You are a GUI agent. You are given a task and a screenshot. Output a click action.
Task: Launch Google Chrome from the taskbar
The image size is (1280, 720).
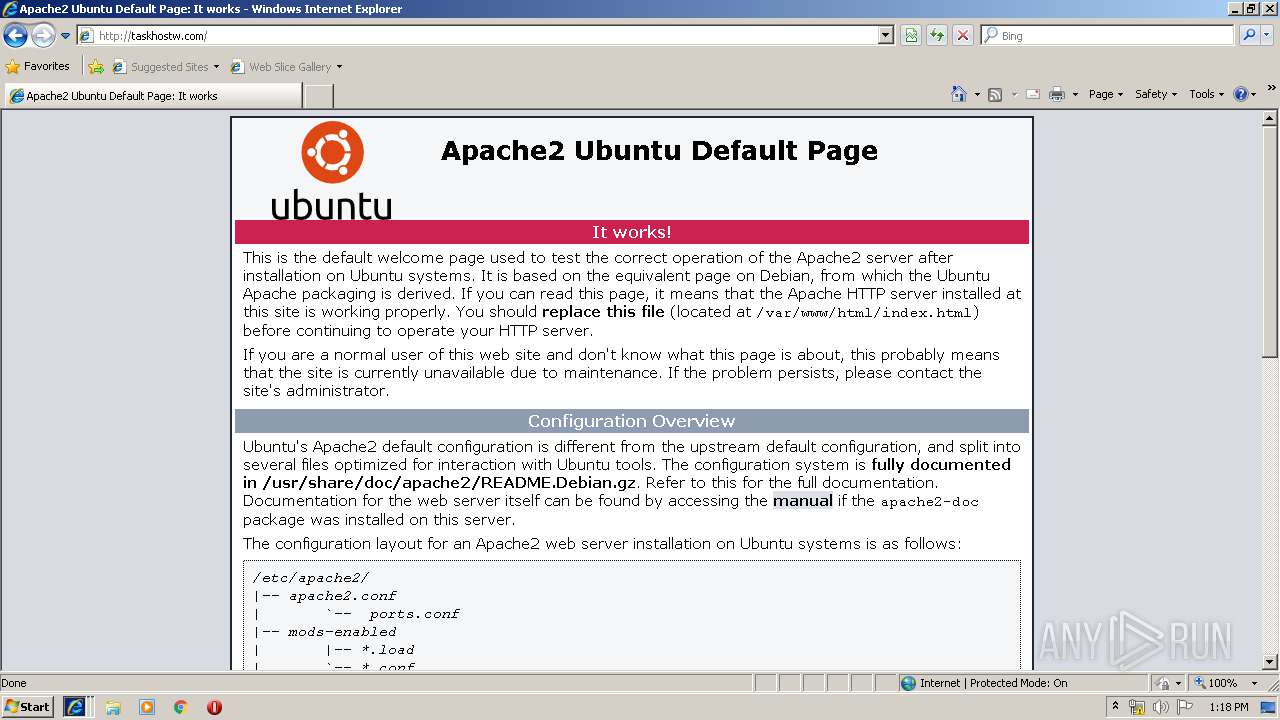tap(181, 707)
